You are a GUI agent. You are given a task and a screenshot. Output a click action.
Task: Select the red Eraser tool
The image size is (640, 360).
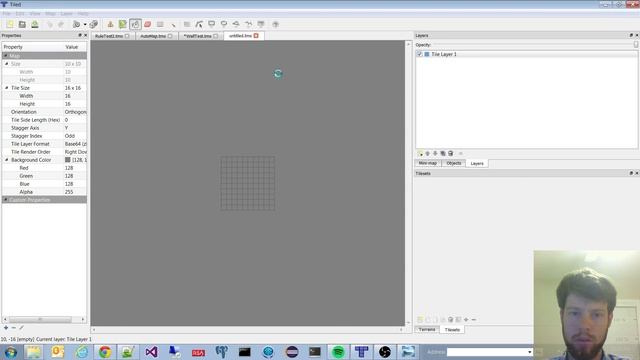148,24
